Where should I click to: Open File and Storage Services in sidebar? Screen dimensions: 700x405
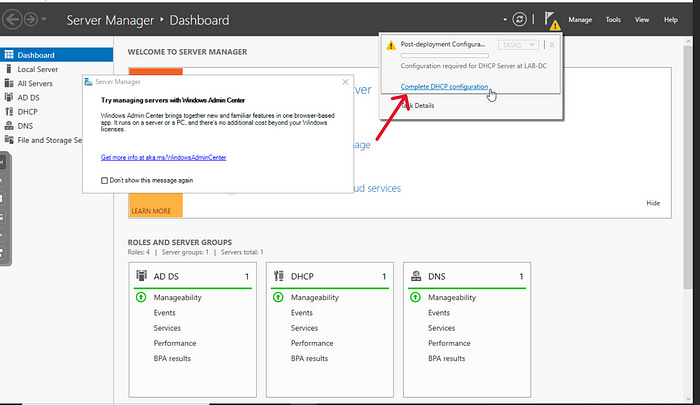(x=50, y=140)
